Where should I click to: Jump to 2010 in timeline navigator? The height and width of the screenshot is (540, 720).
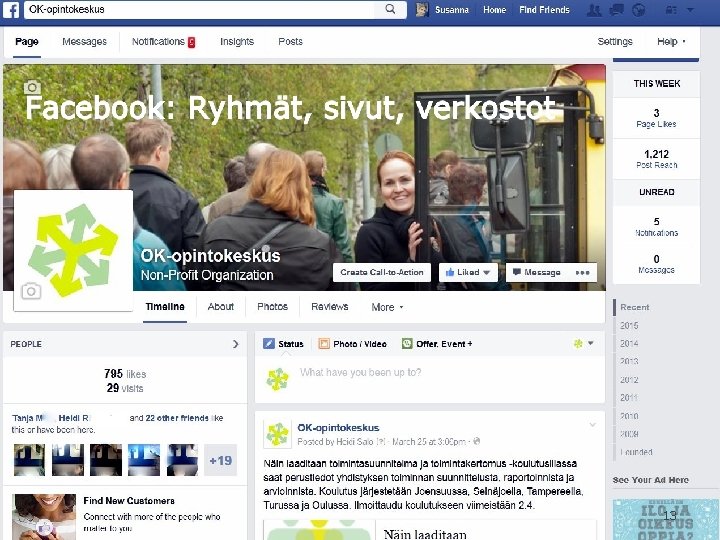[629, 416]
